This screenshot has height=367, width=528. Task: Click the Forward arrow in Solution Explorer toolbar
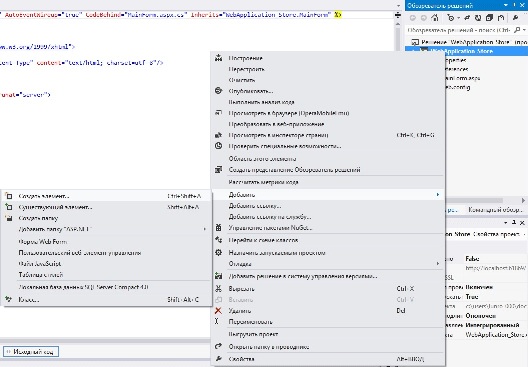coord(424,18)
